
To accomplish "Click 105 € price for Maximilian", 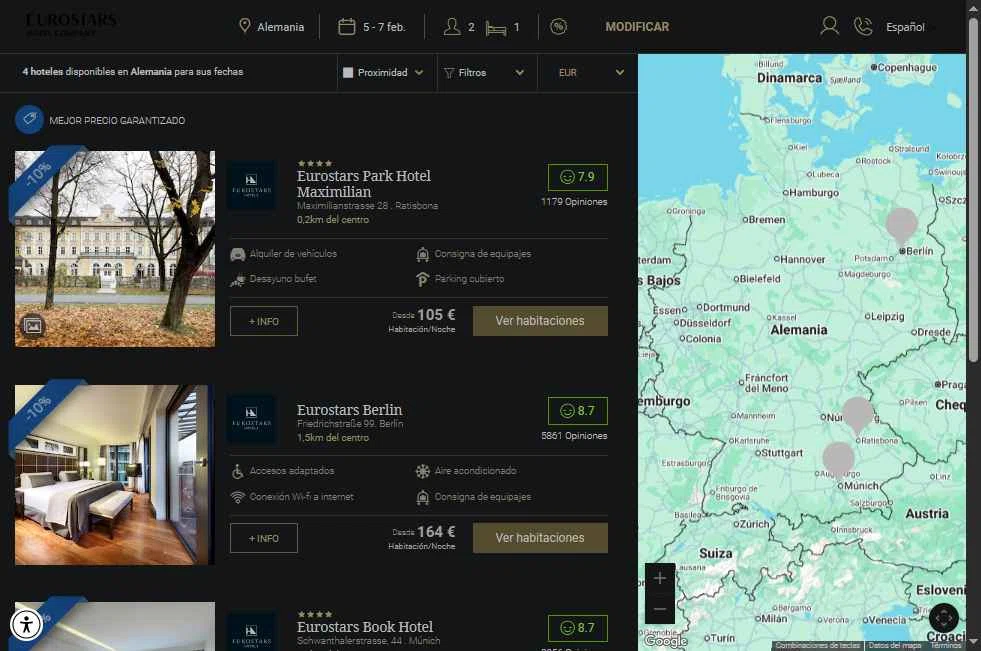I will coord(436,315).
